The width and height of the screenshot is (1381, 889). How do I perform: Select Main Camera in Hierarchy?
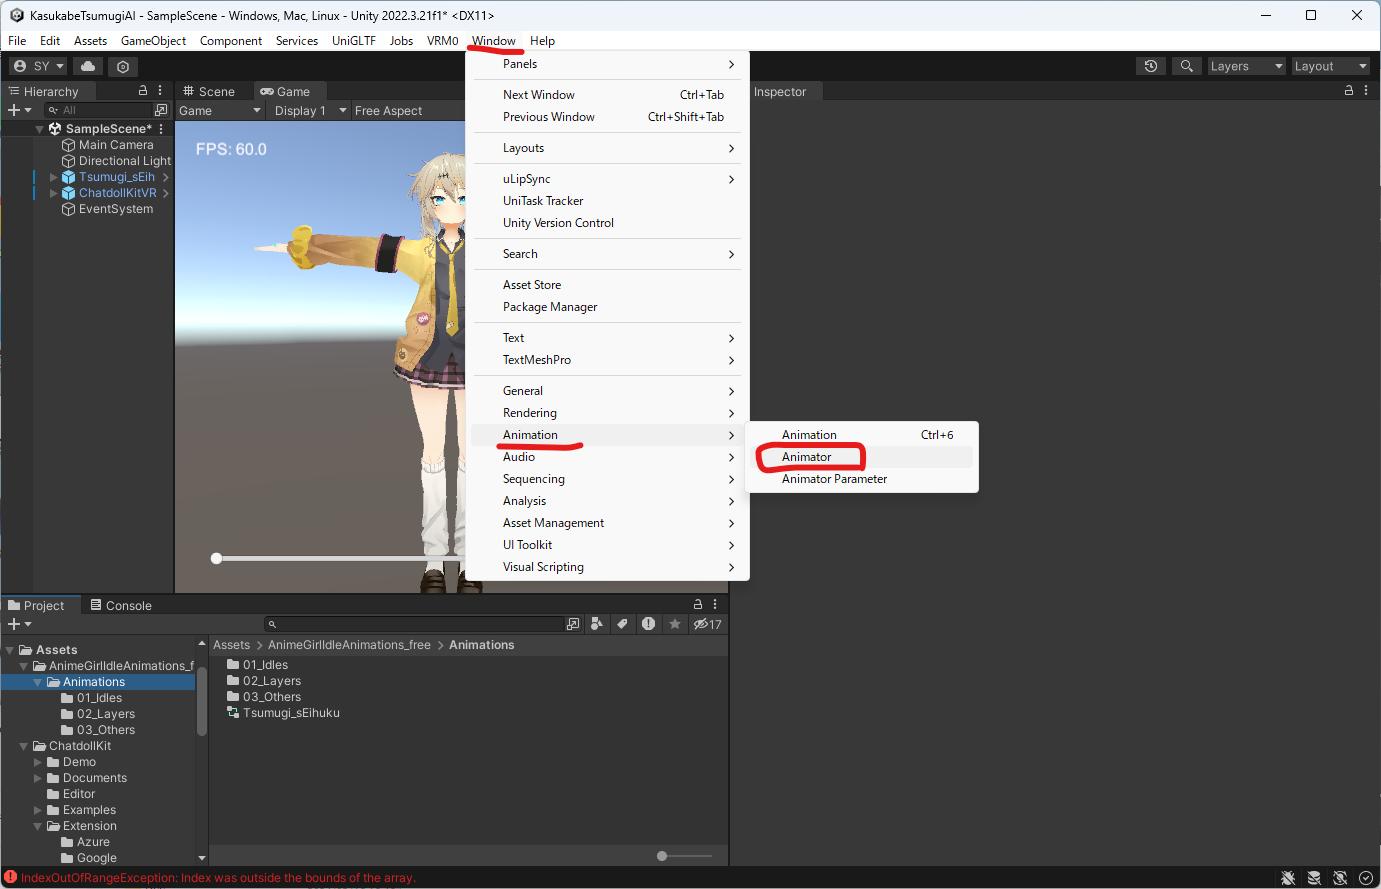click(x=116, y=145)
